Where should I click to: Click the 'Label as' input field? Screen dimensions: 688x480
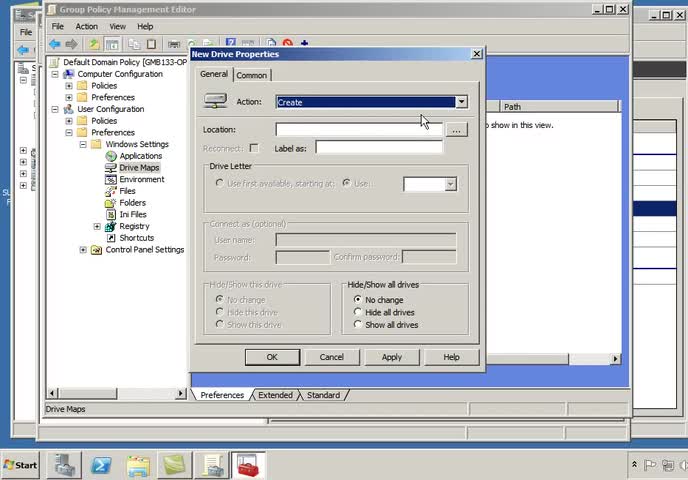379,147
